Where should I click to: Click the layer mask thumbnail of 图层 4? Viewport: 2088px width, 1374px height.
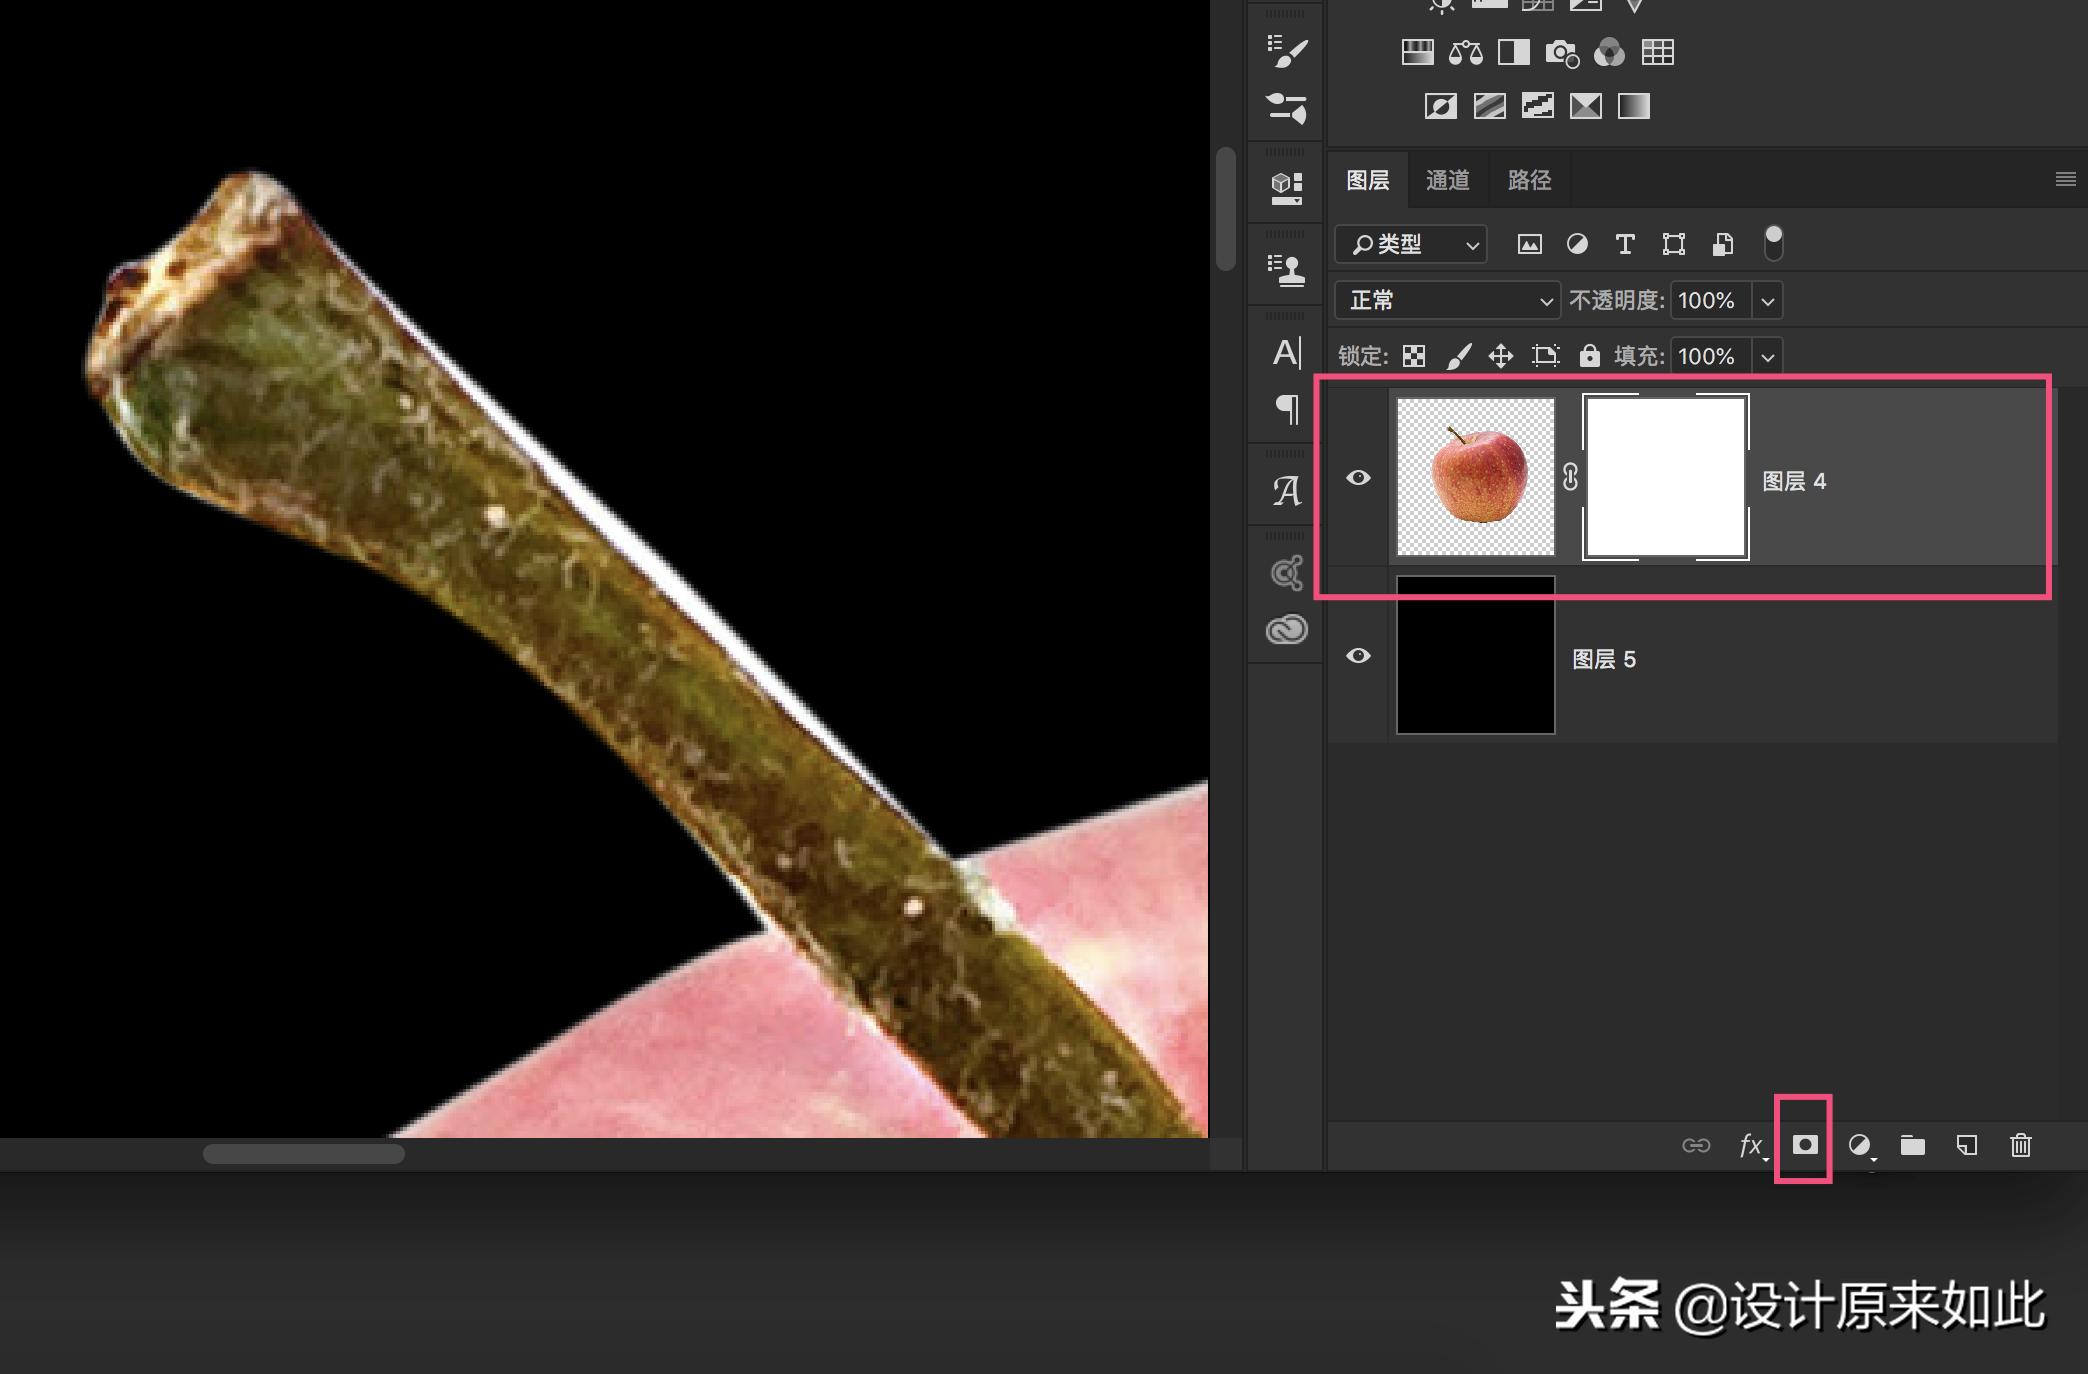pyautogui.click(x=1664, y=477)
